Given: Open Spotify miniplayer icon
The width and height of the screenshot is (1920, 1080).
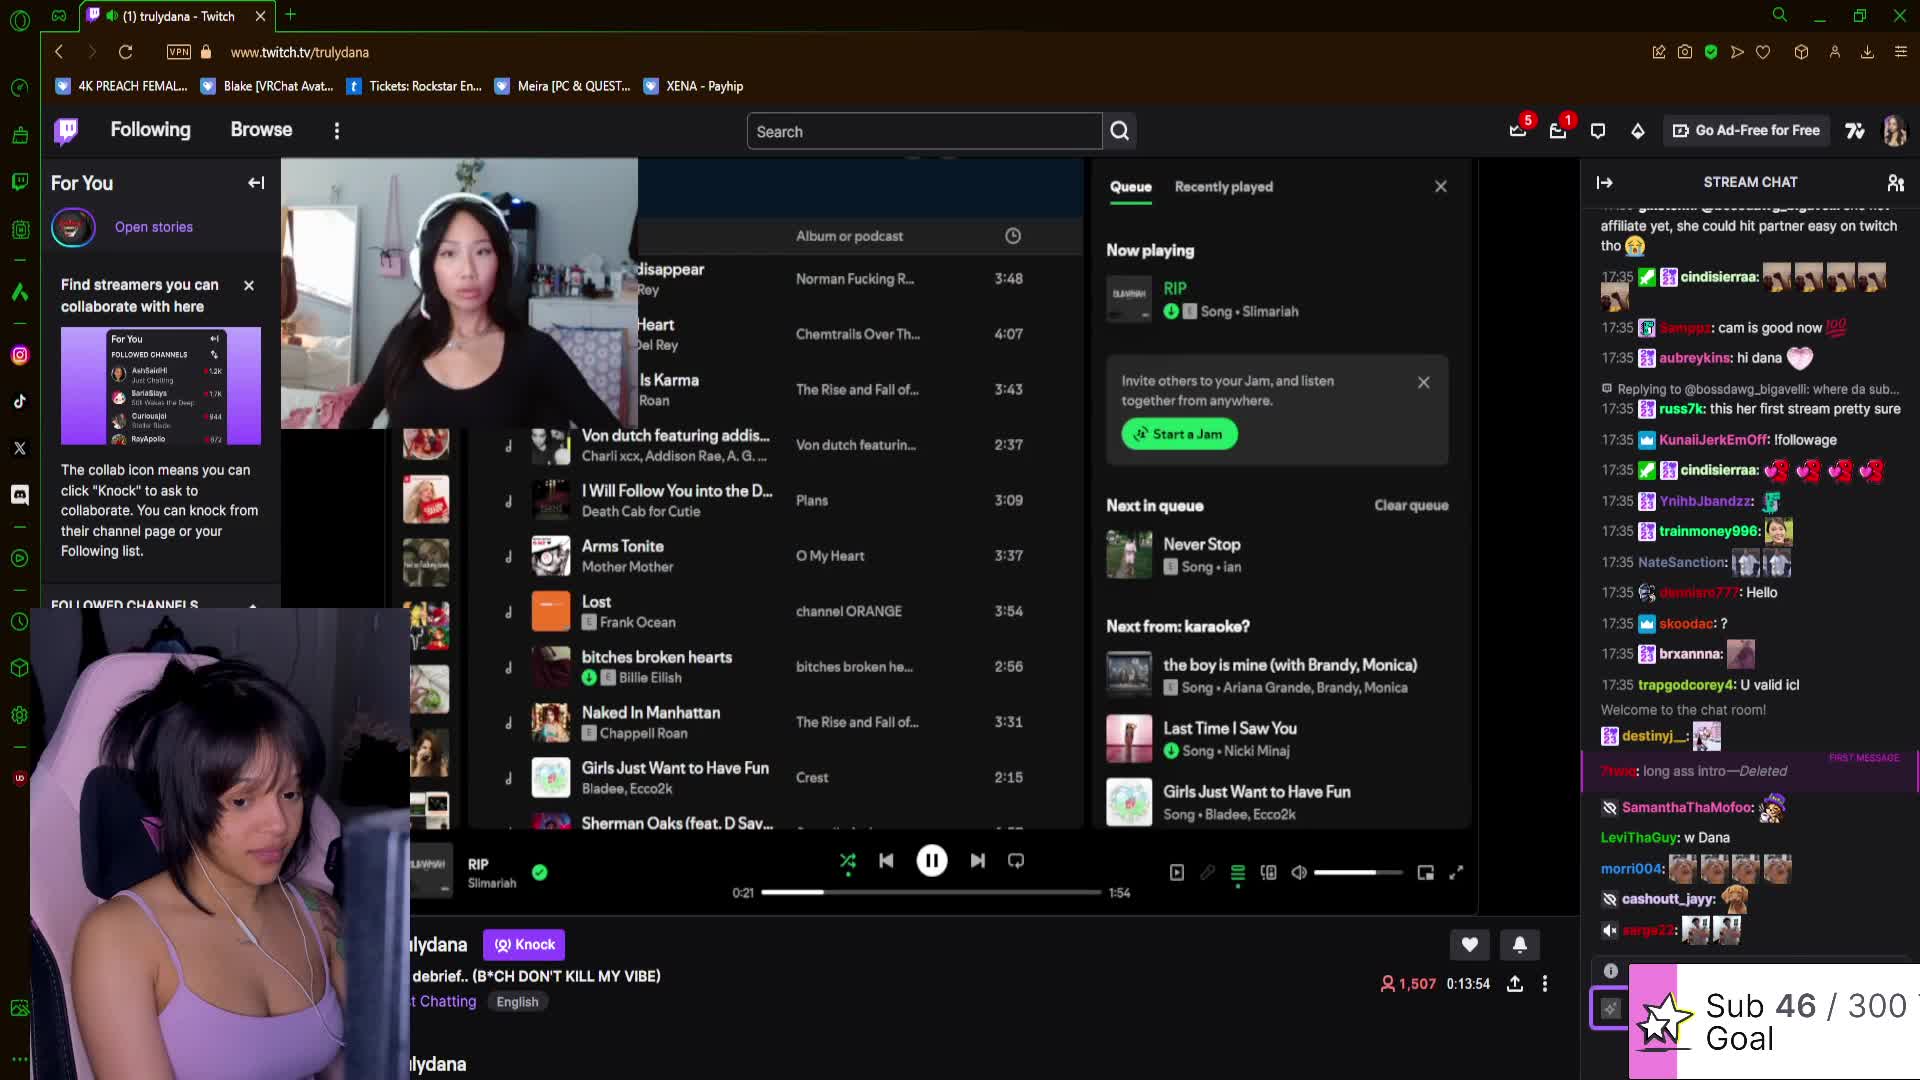Looking at the screenshot, I should (x=1426, y=873).
